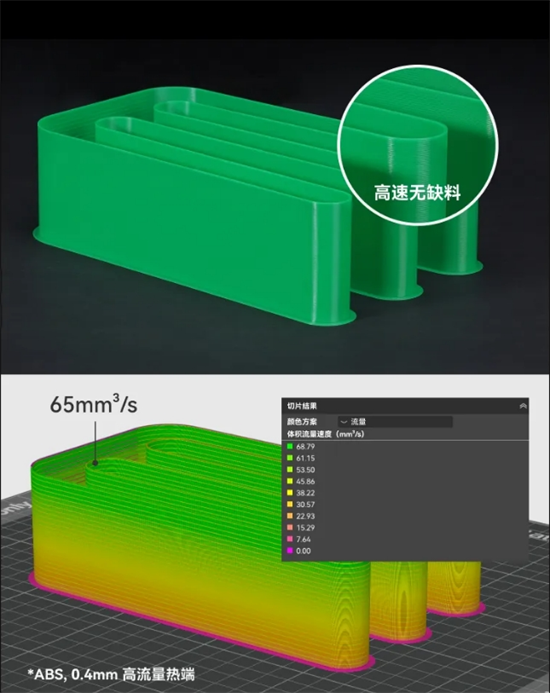
Task: Toggle the 53.50 flow legend entry
Action: (x=301, y=469)
